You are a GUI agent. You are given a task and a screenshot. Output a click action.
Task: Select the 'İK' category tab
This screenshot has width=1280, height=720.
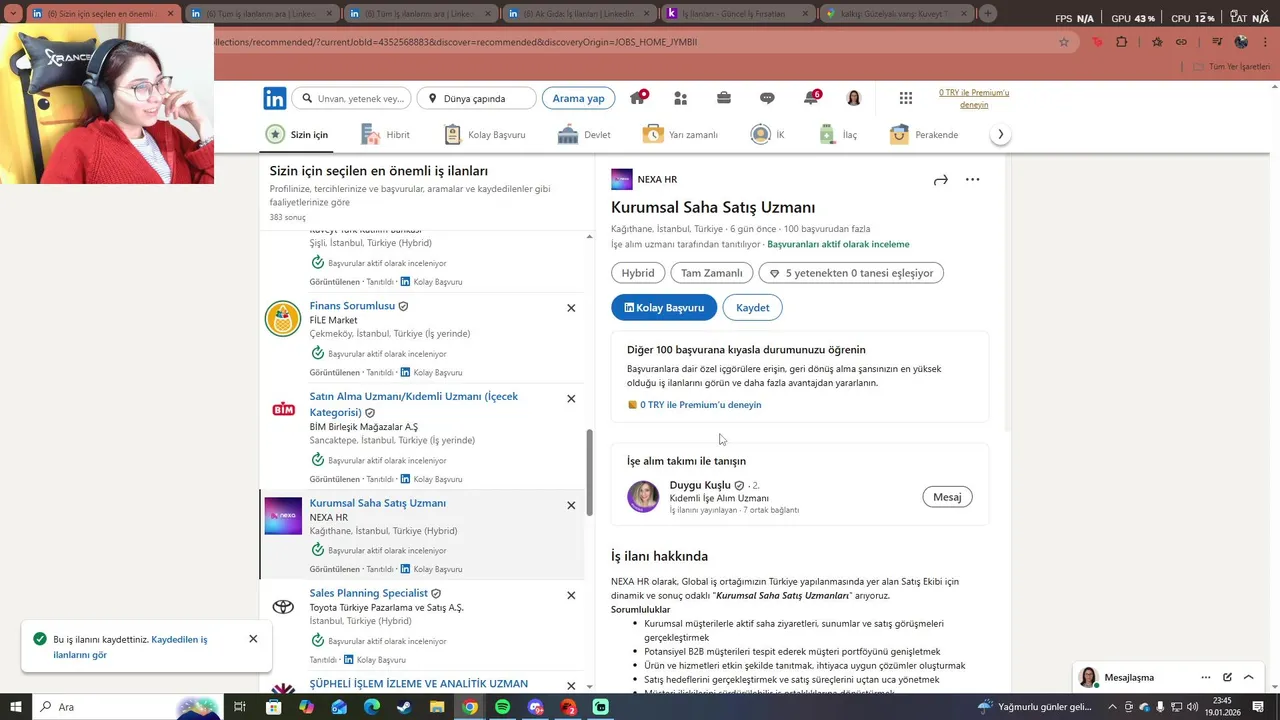point(768,134)
